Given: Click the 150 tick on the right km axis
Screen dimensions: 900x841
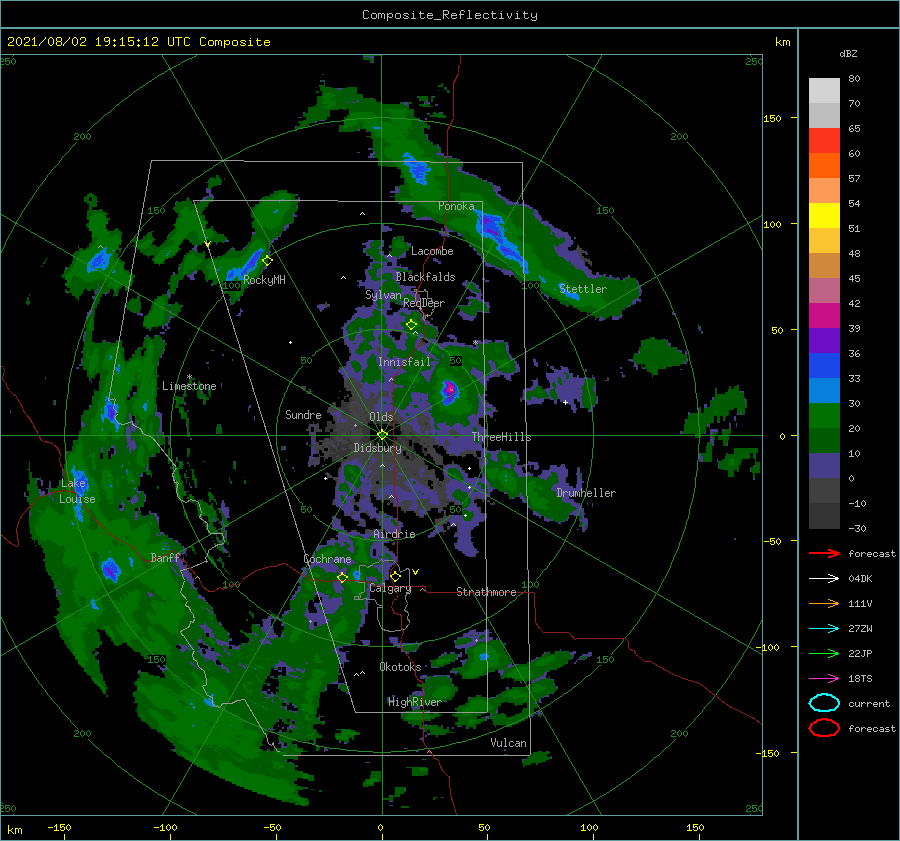Looking at the screenshot, I should click(772, 118).
